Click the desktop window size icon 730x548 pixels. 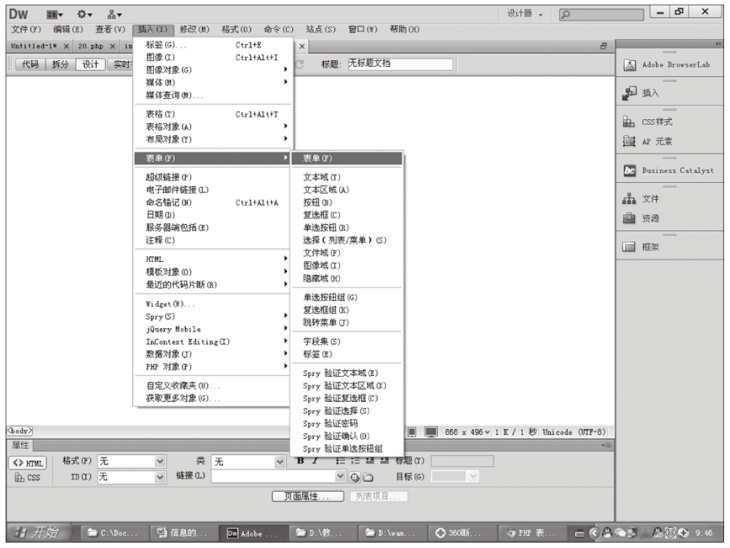pos(431,432)
